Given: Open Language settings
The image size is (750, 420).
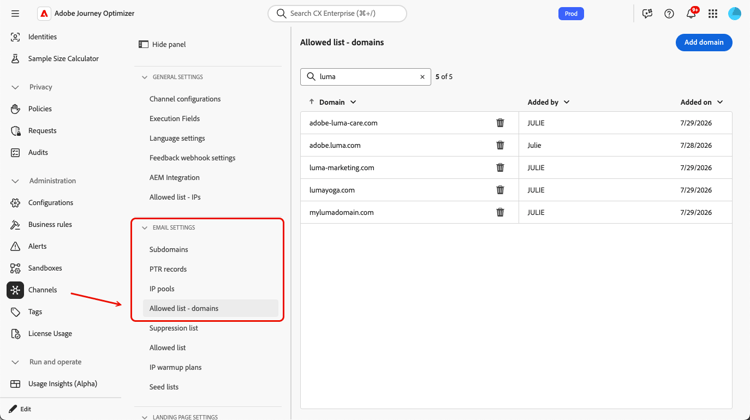Looking at the screenshot, I should click(177, 138).
